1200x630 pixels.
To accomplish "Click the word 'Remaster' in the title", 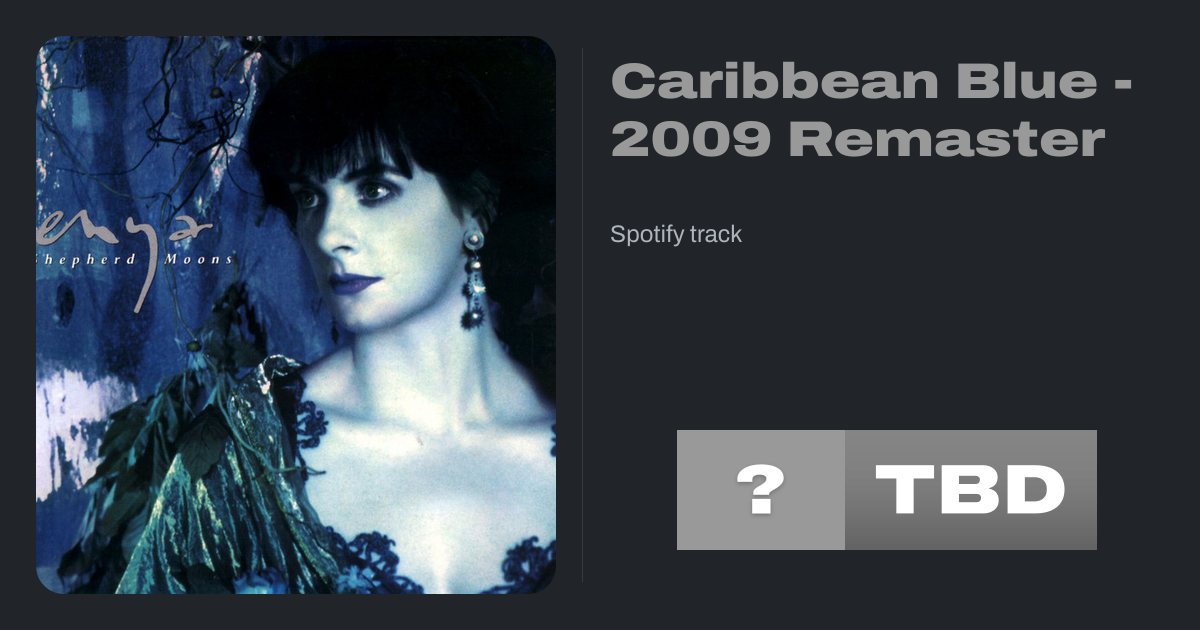I will click(x=947, y=140).
